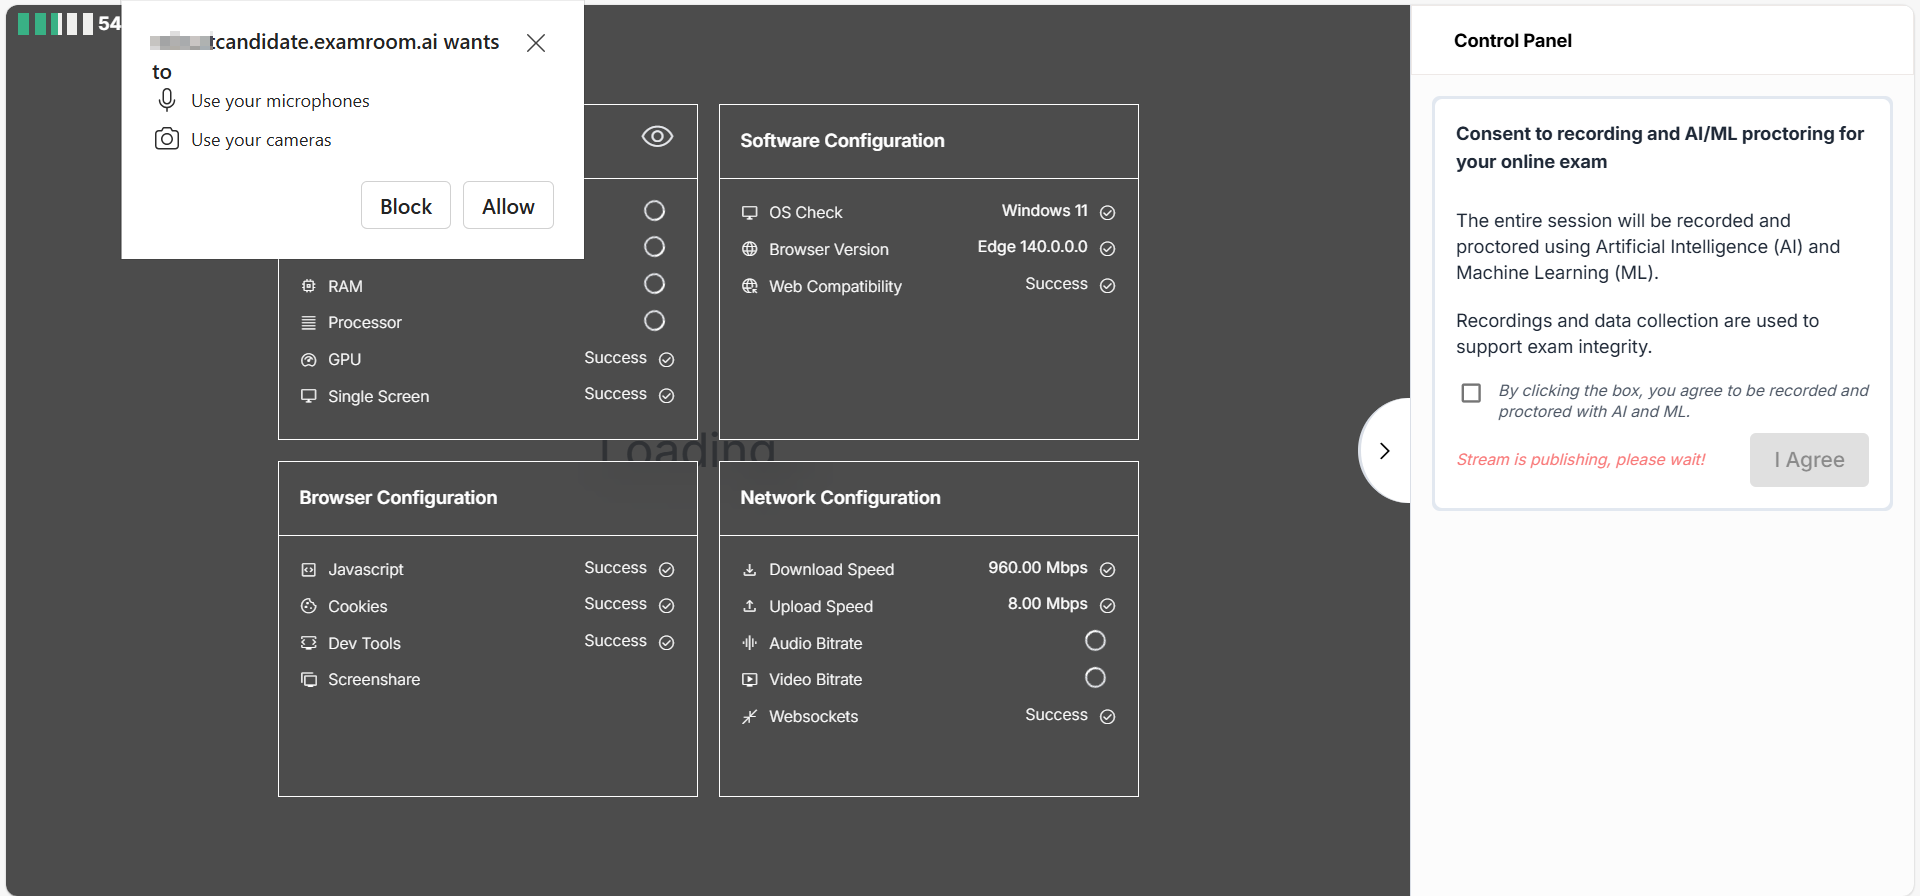Allow microphone and camera access

pyautogui.click(x=508, y=206)
